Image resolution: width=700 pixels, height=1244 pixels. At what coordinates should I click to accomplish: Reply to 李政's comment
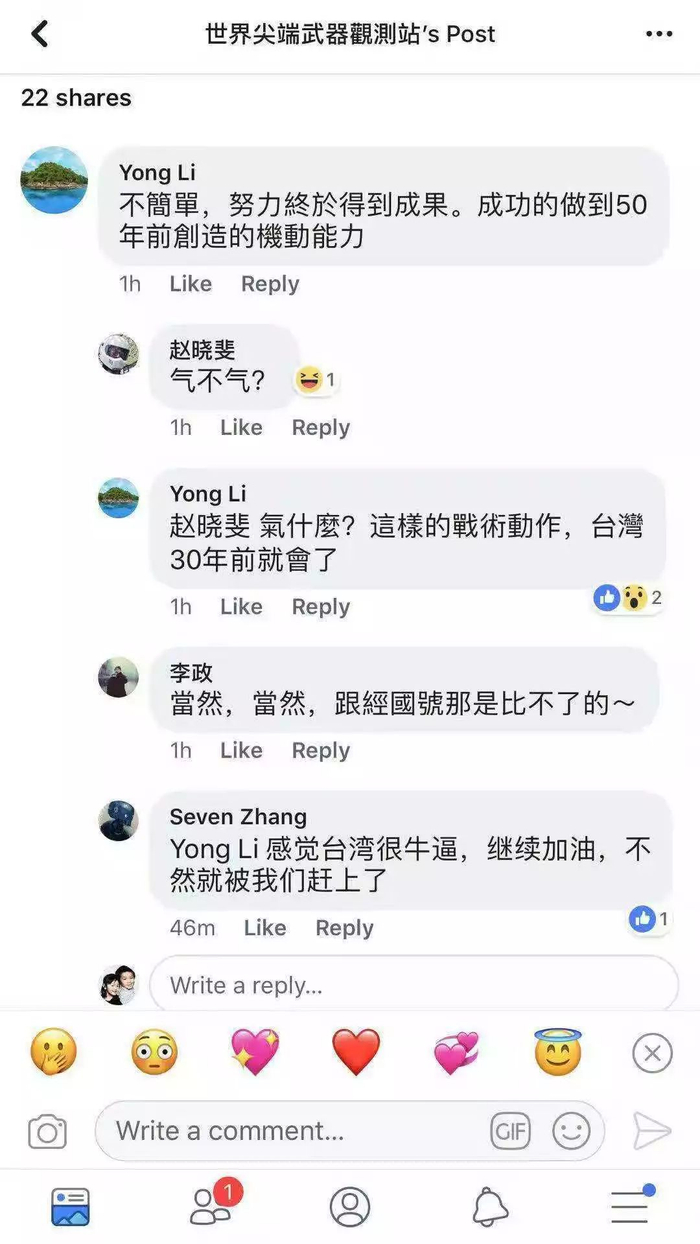click(x=321, y=750)
